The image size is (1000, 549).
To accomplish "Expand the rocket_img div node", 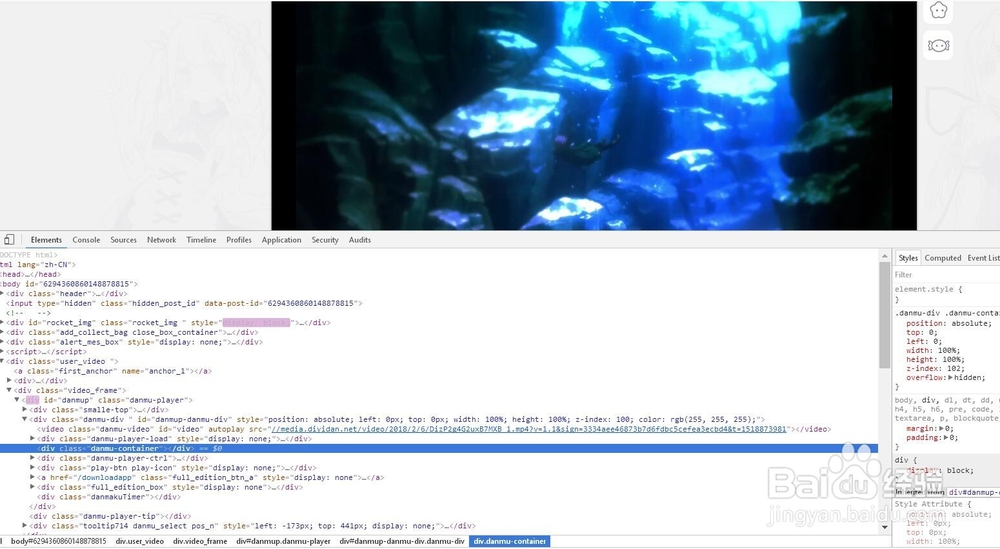I will tap(2, 323).
